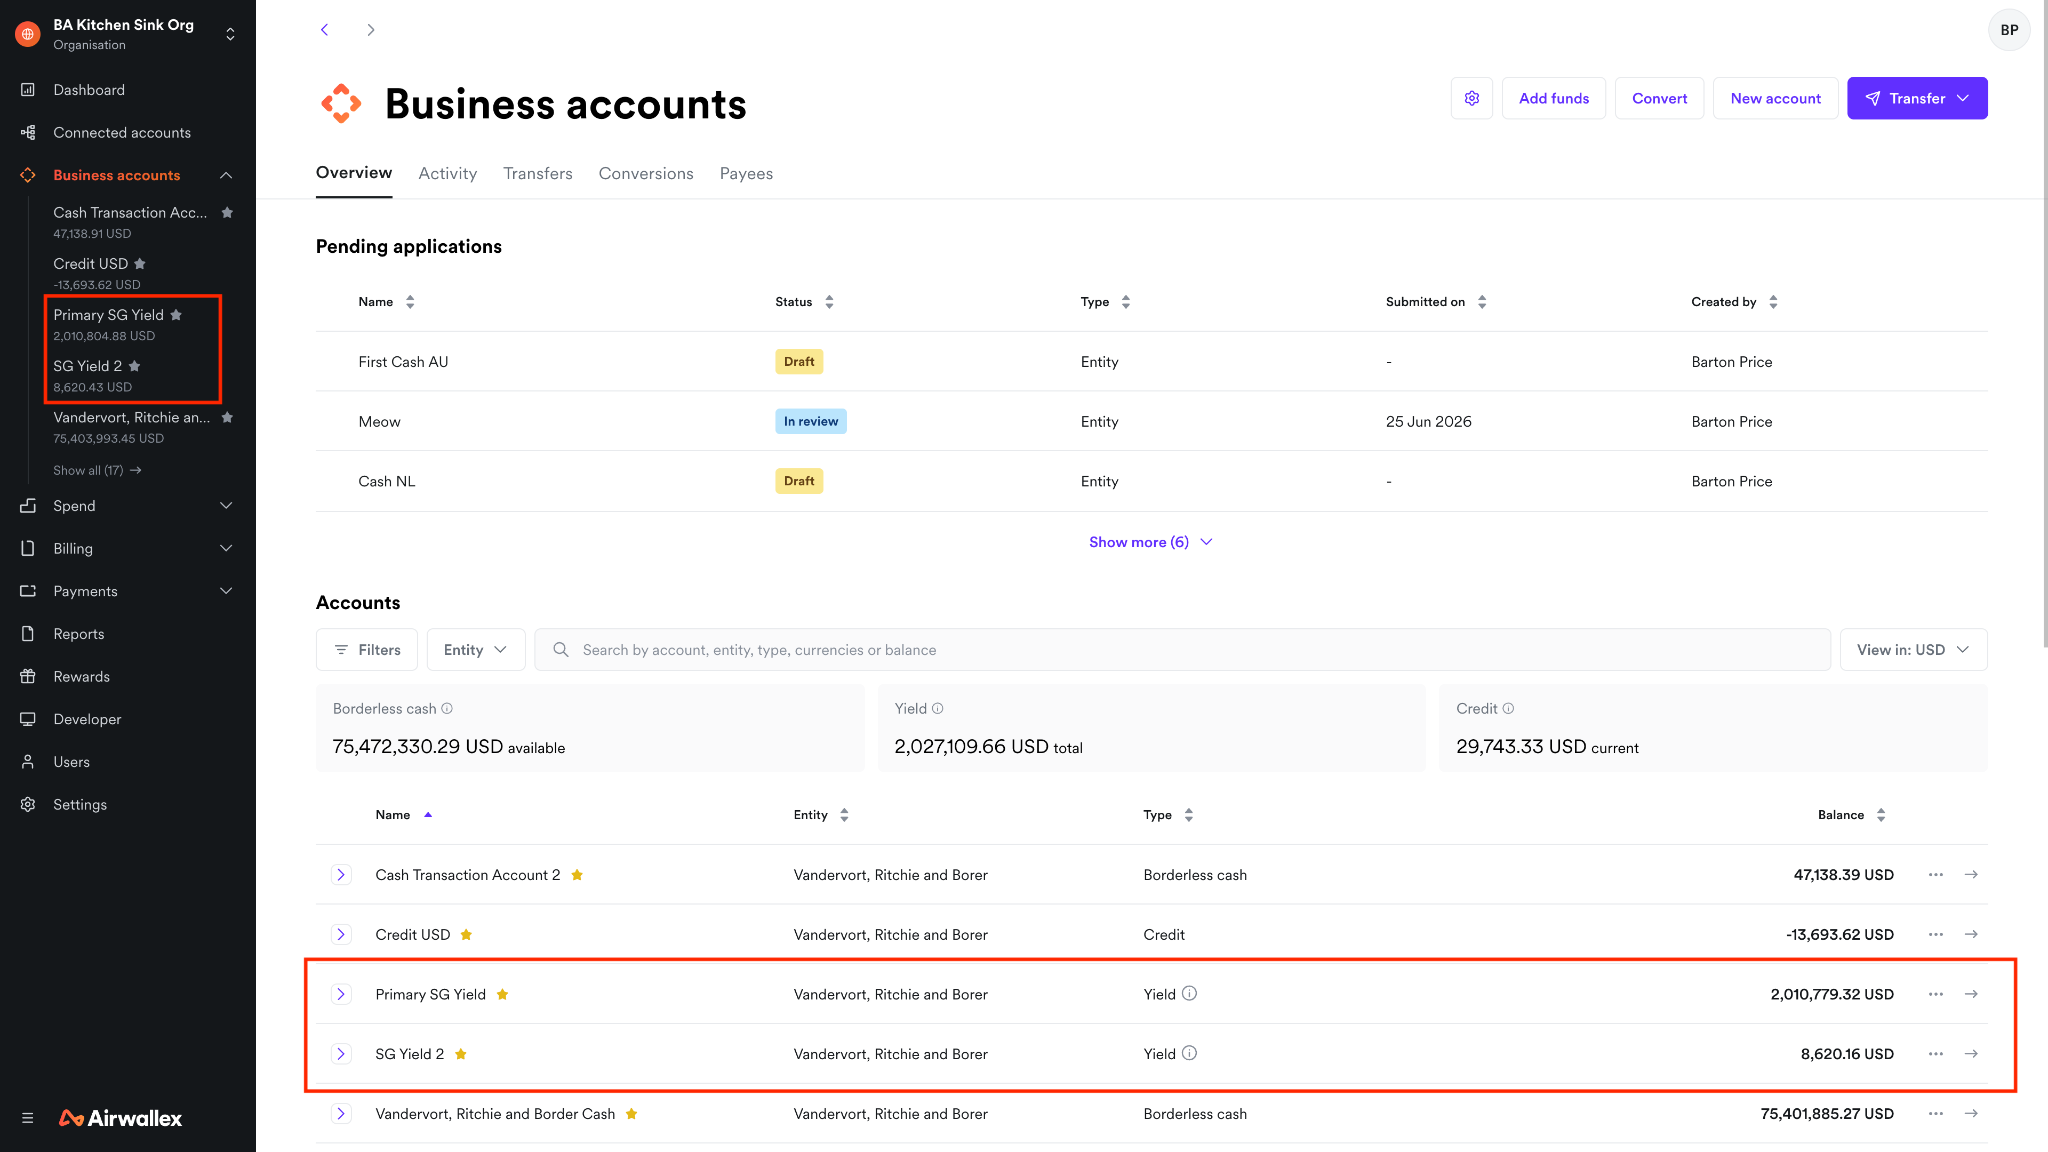Image resolution: width=2048 pixels, height=1152 pixels.
Task: Click the Yield info icon in Primary SG Yield row
Action: click(1190, 994)
